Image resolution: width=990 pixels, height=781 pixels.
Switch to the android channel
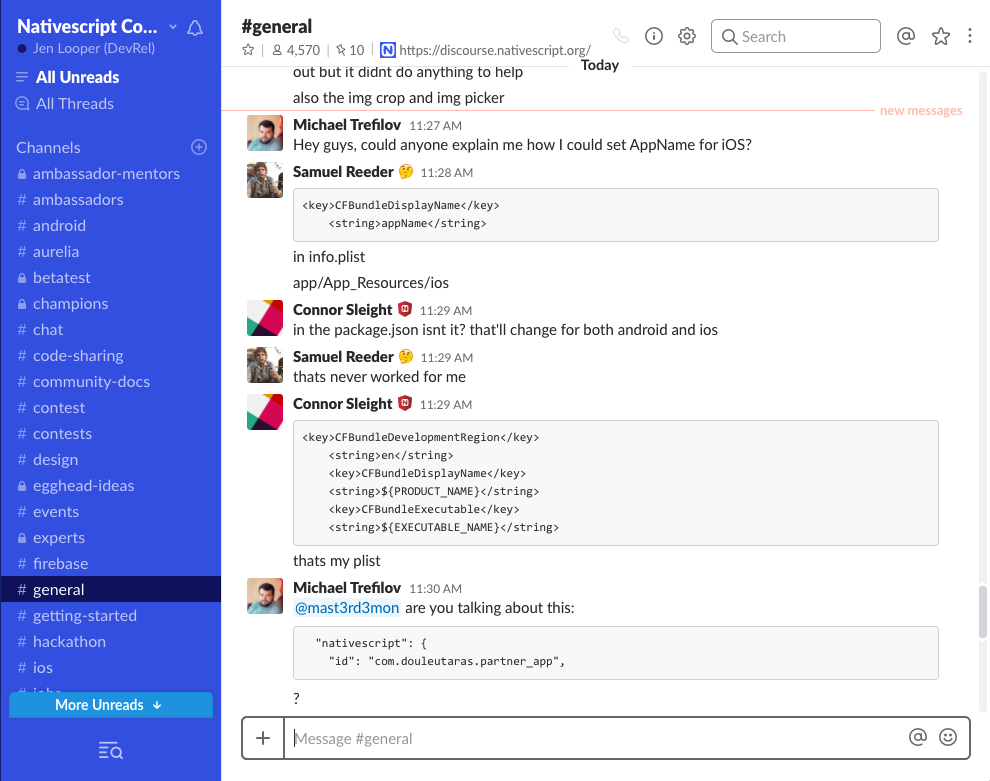(x=59, y=225)
